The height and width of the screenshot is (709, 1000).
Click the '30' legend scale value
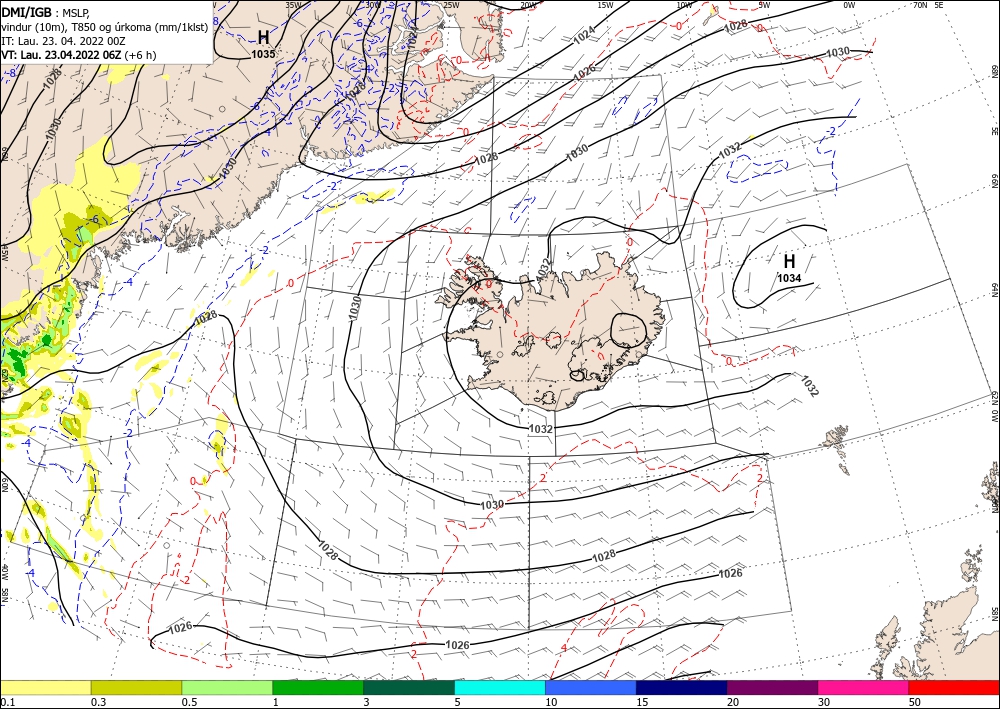824,702
